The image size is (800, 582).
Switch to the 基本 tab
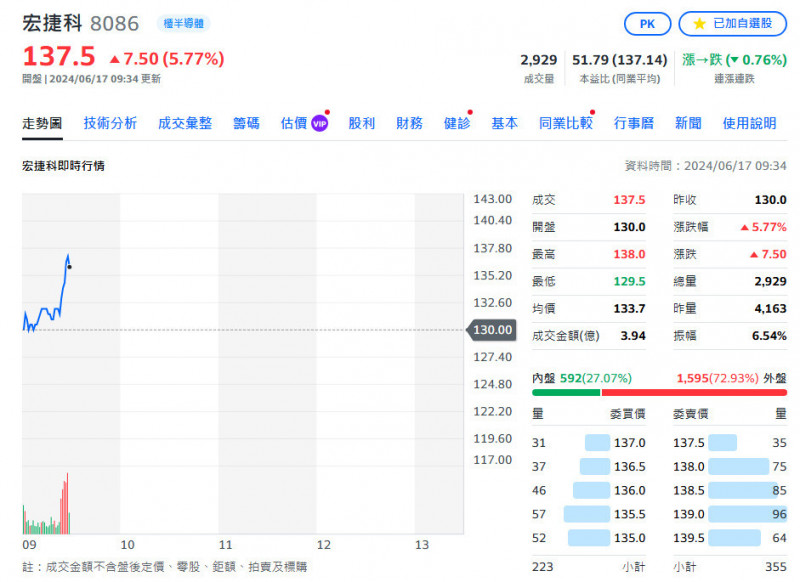click(505, 123)
